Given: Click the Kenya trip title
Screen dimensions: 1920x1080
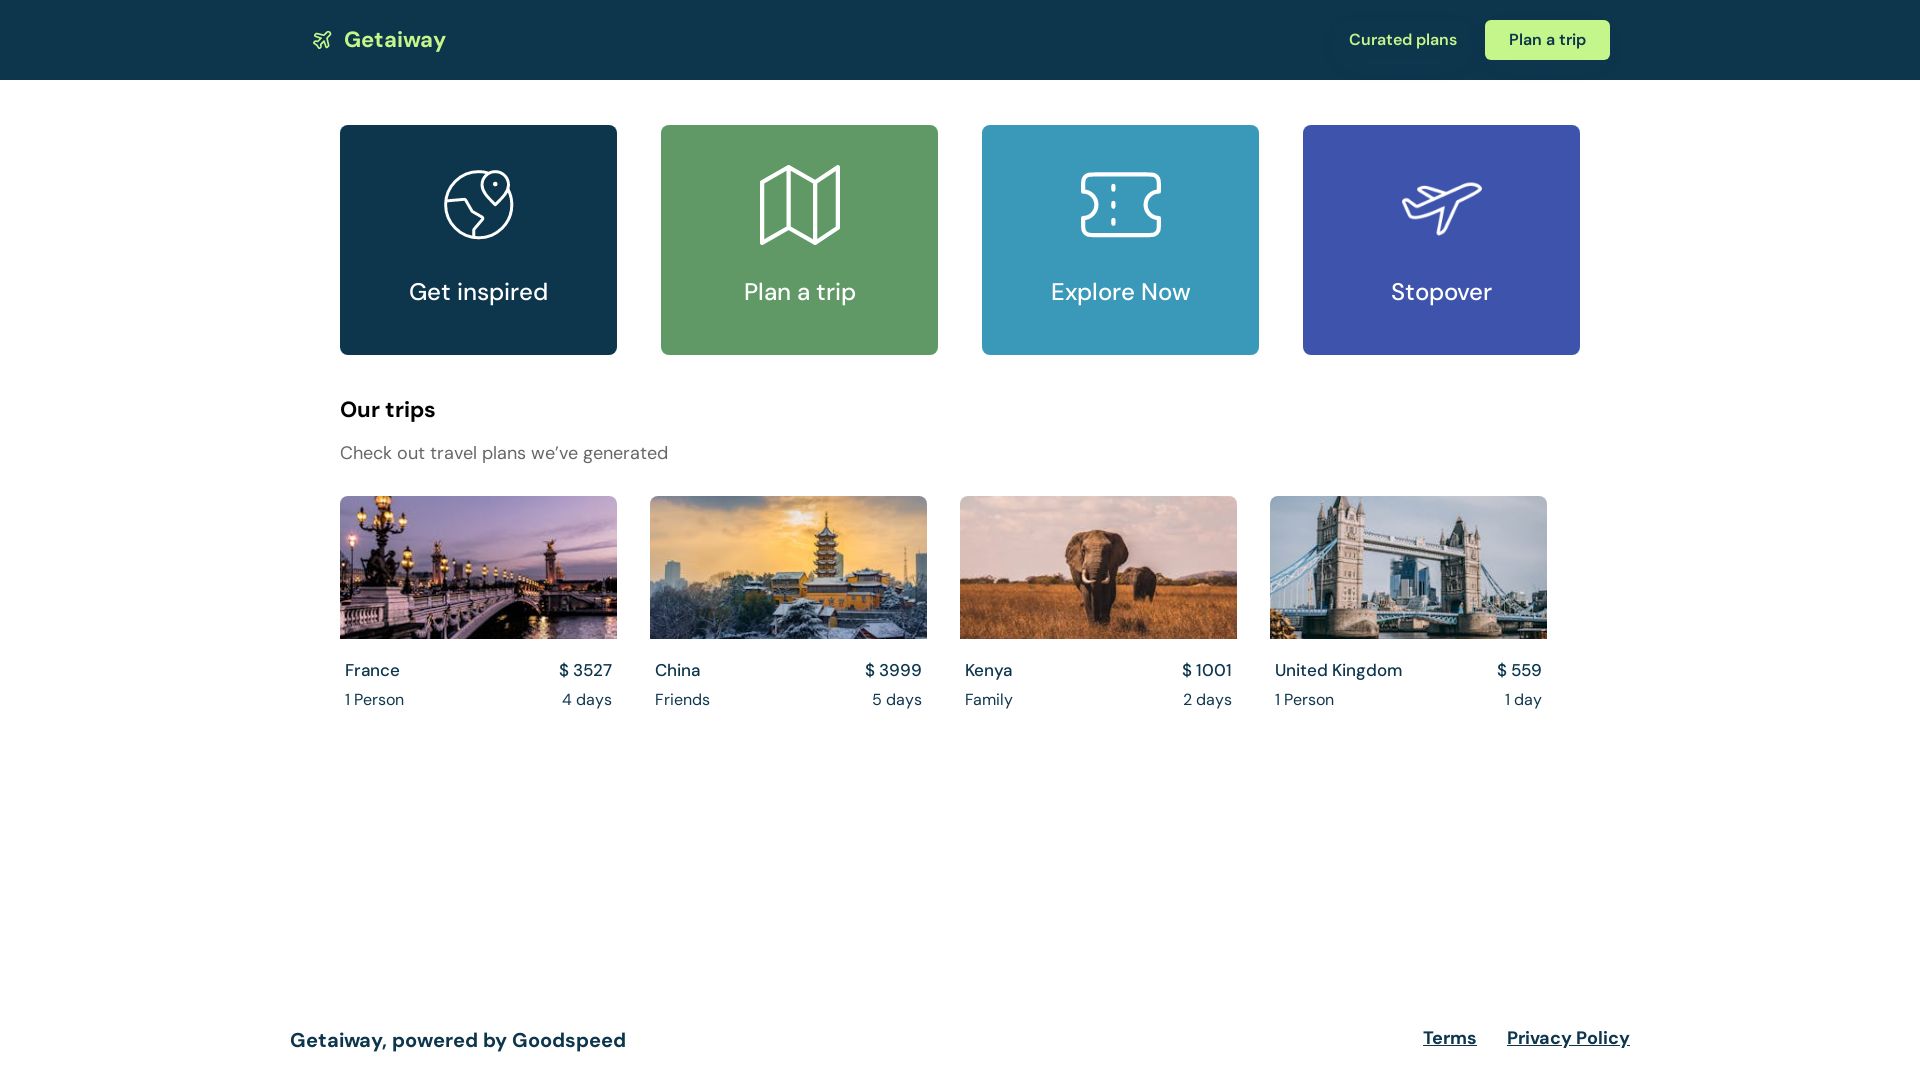Looking at the screenshot, I should pos(988,670).
